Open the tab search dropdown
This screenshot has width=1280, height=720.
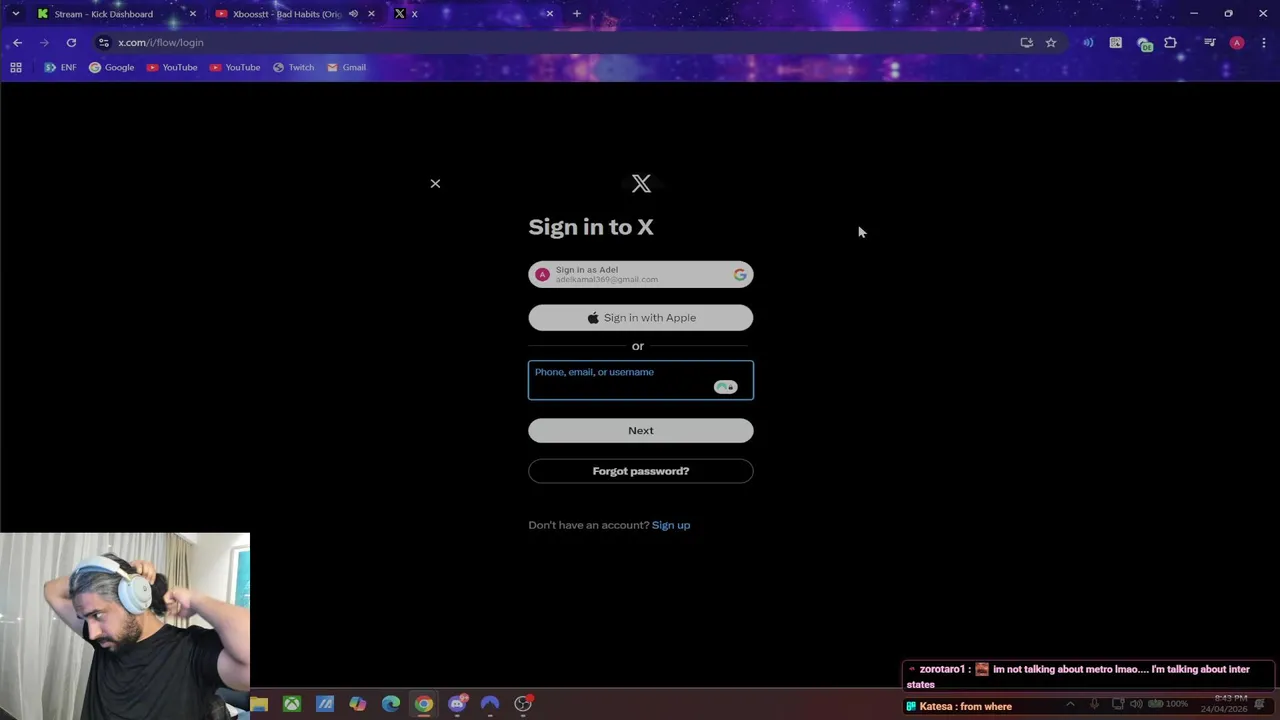click(15, 14)
